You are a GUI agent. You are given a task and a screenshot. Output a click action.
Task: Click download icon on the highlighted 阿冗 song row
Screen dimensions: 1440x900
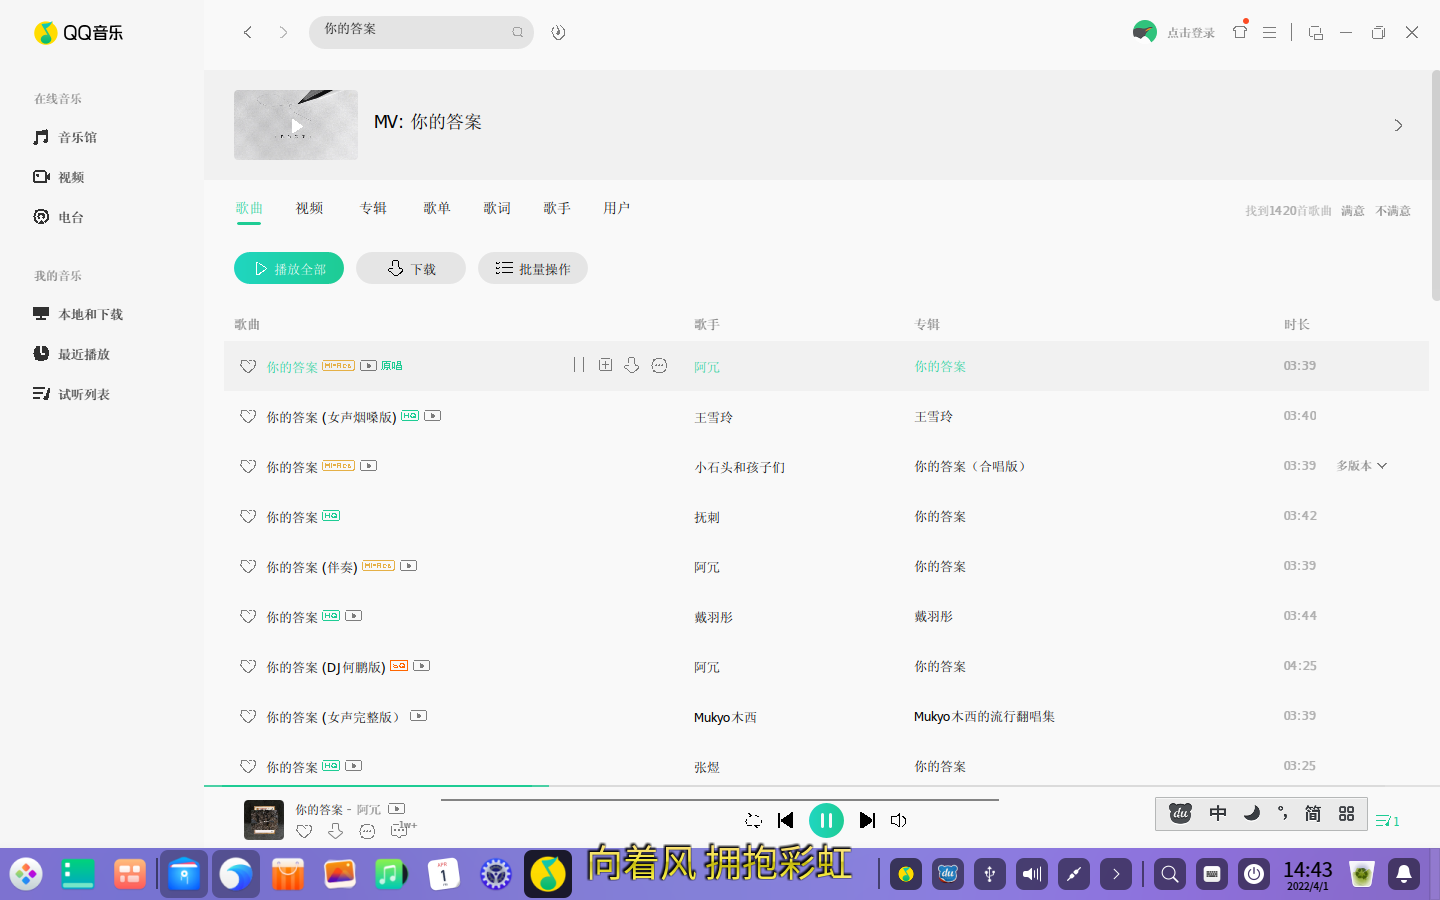[631, 366]
